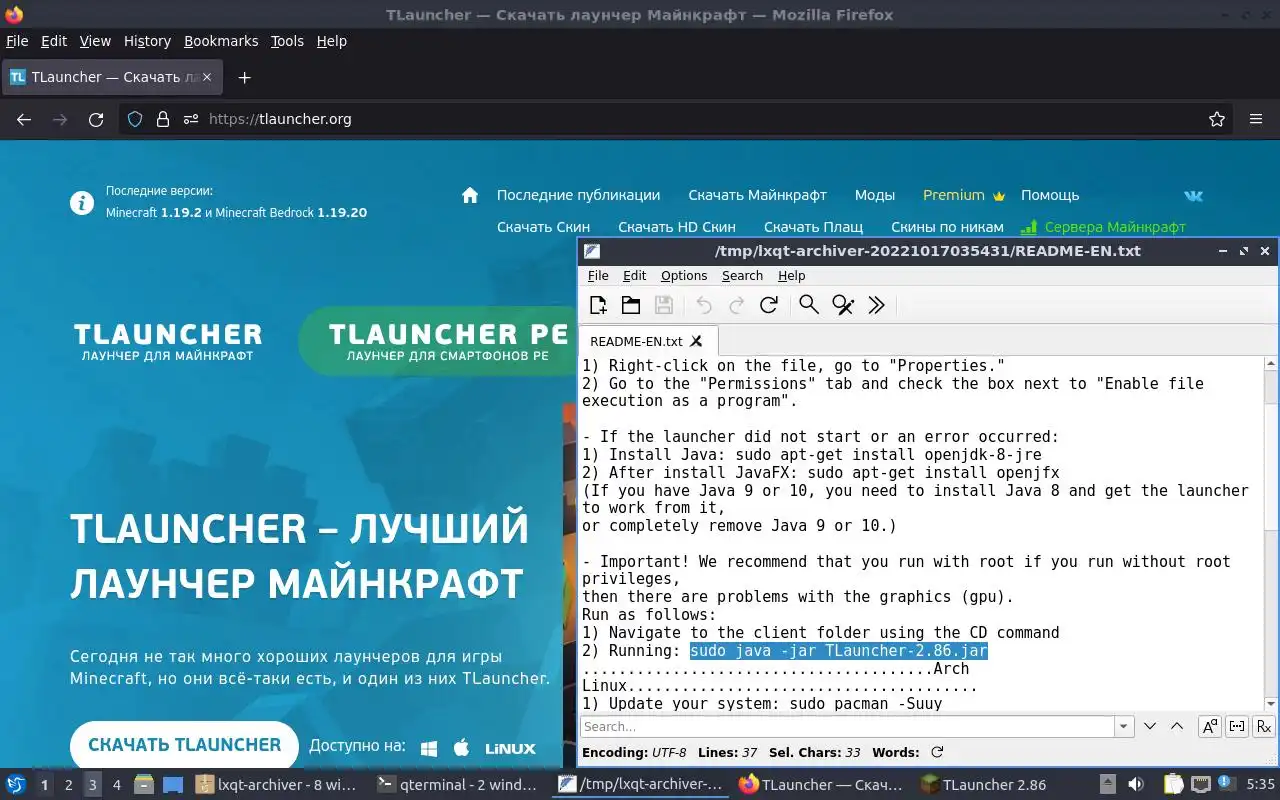Toggle Regular Expression search option
Image resolution: width=1280 pixels, height=800 pixels.
(x=1263, y=726)
